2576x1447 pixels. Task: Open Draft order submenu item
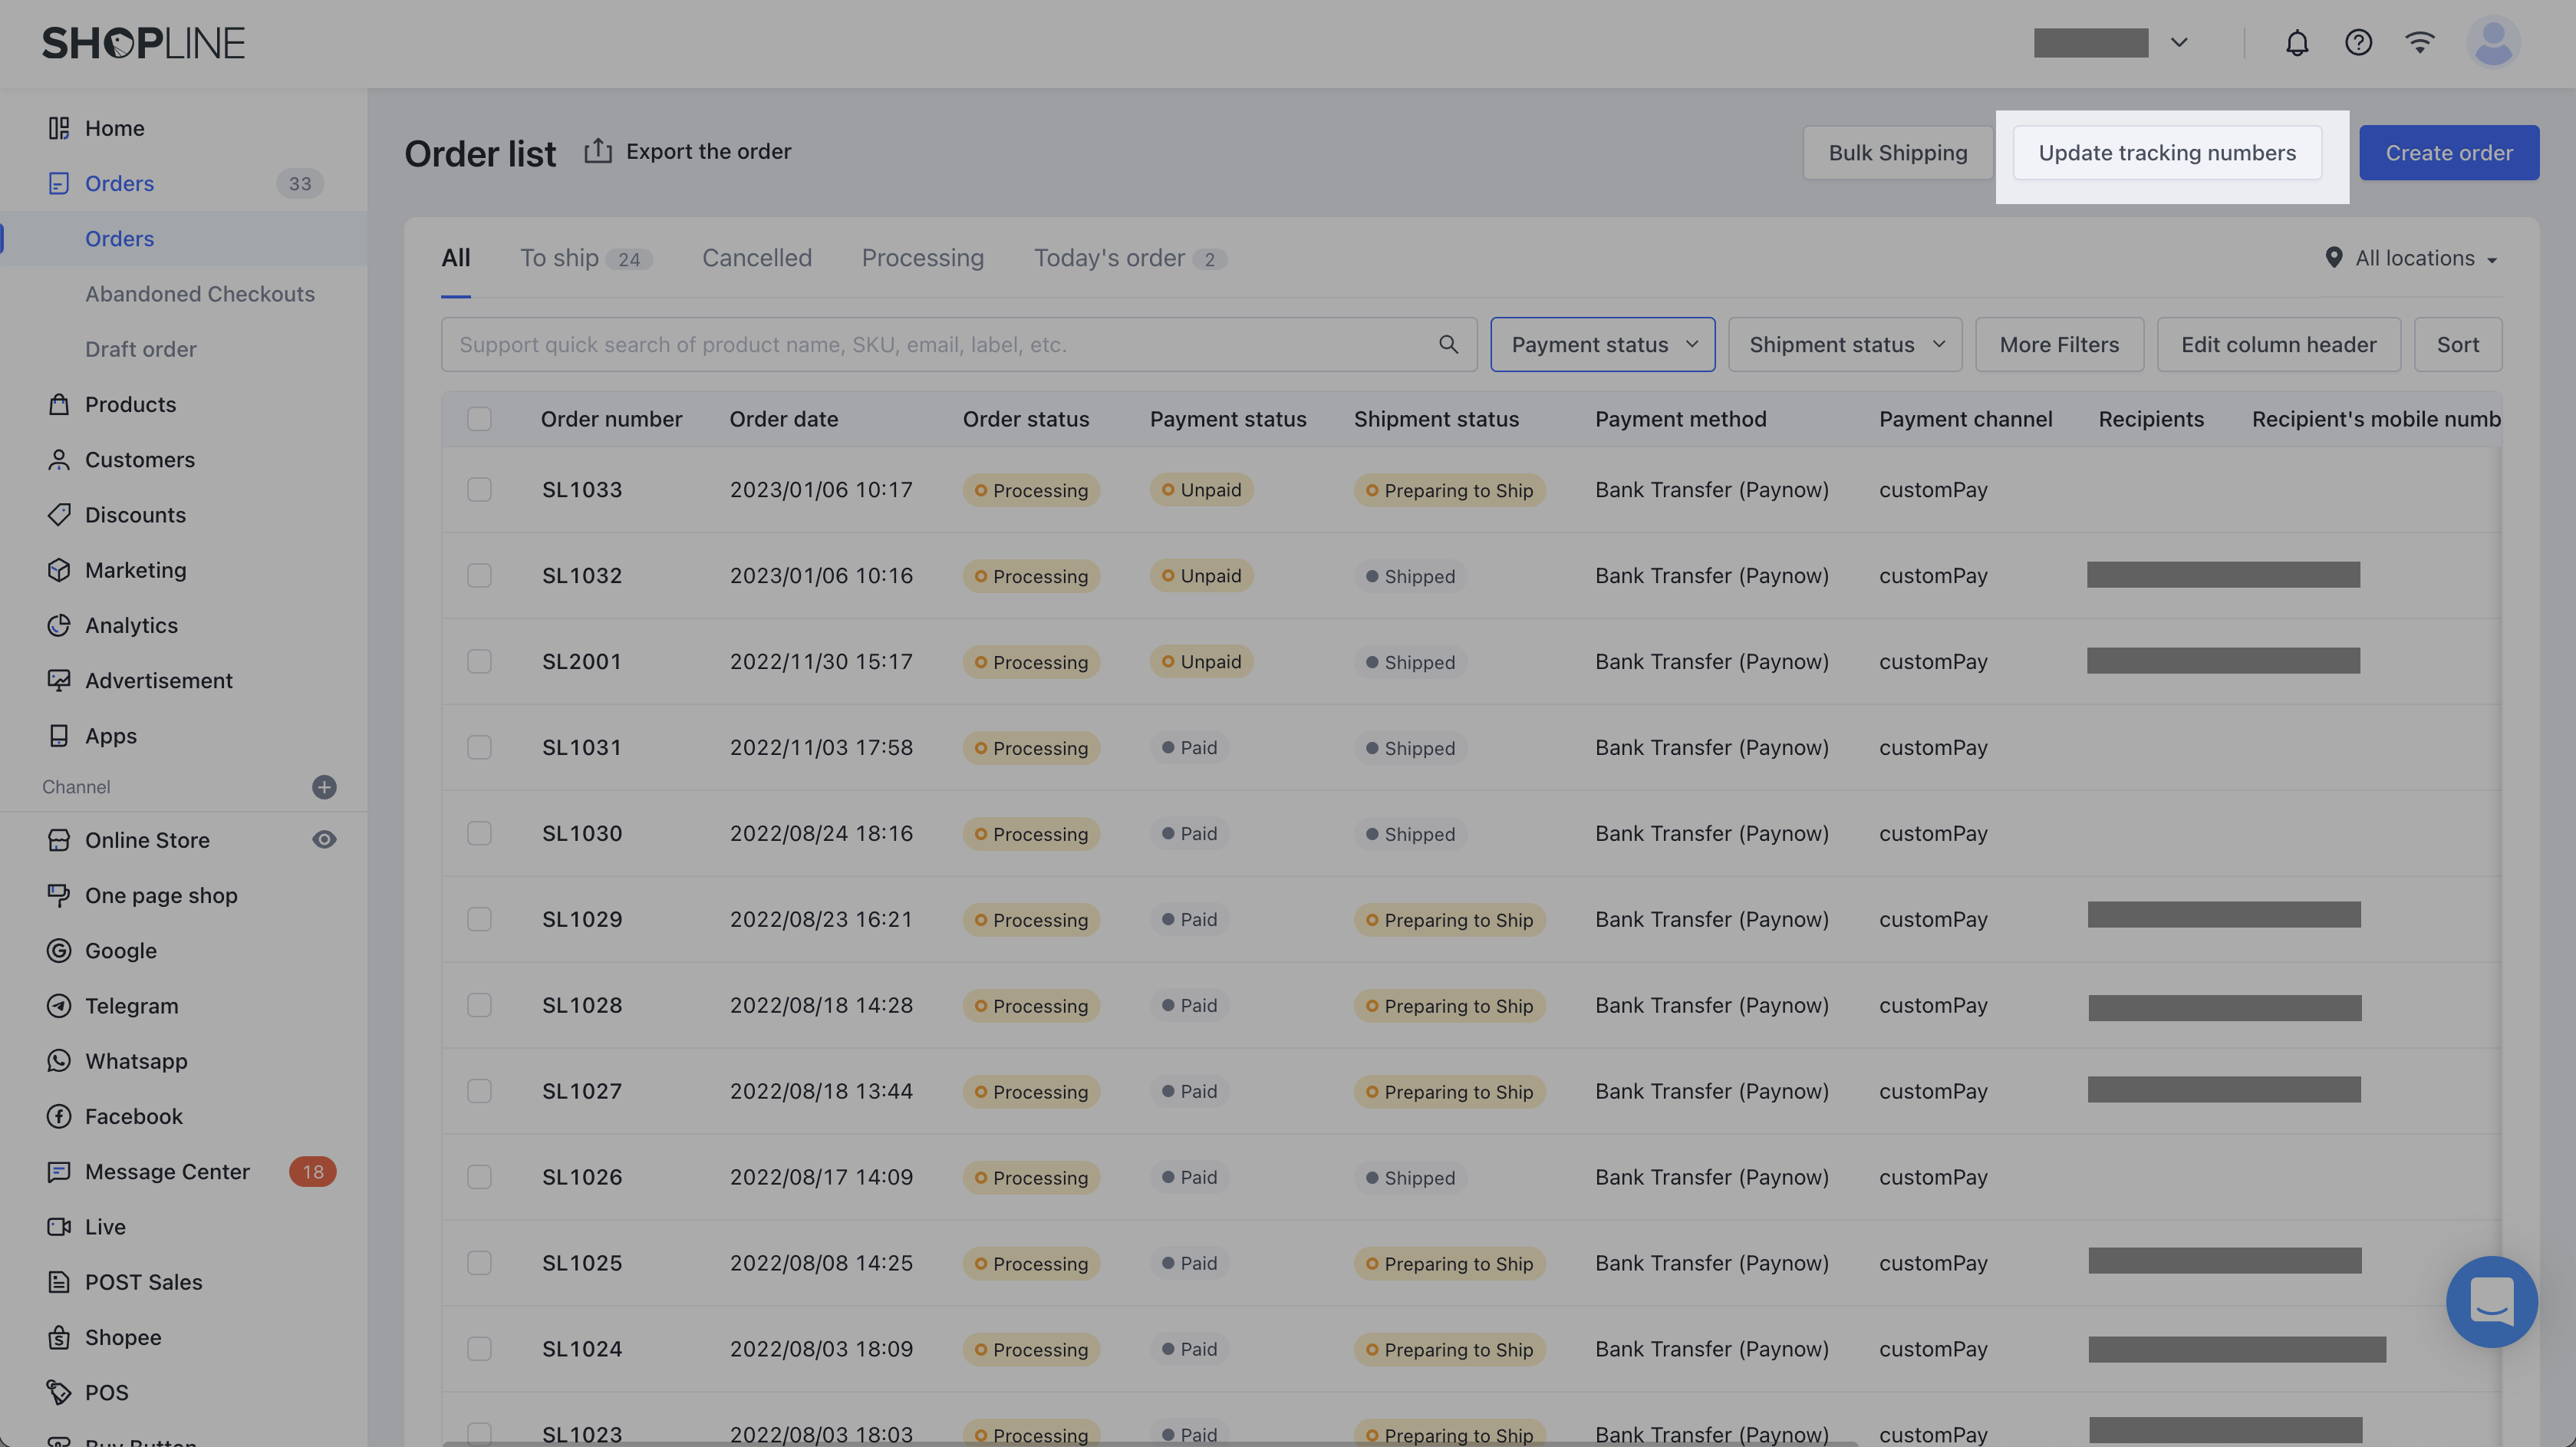coord(141,349)
